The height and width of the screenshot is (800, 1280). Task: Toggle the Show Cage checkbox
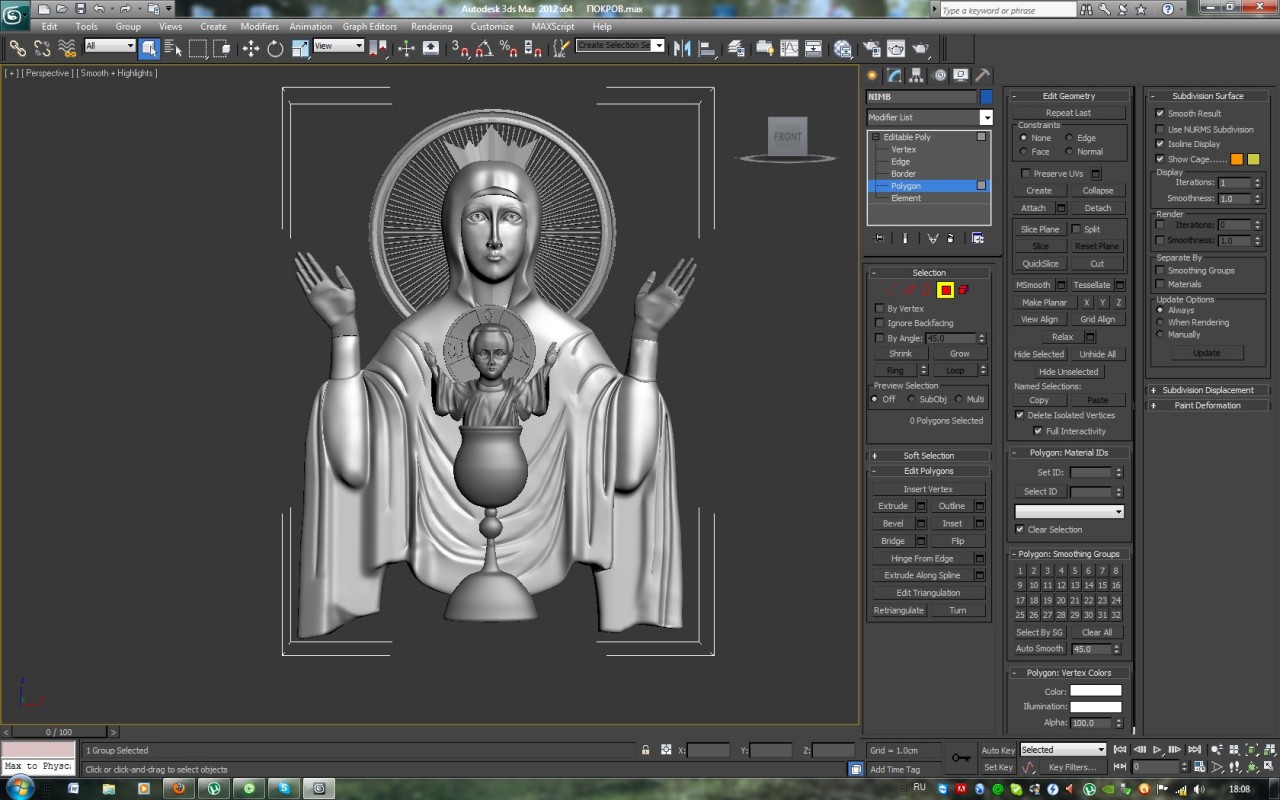(1160, 159)
